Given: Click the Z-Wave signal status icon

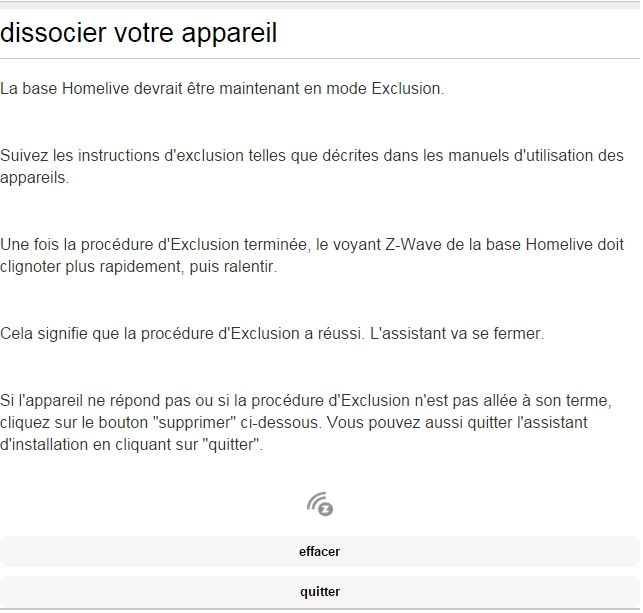Looking at the screenshot, I should click(x=319, y=504).
